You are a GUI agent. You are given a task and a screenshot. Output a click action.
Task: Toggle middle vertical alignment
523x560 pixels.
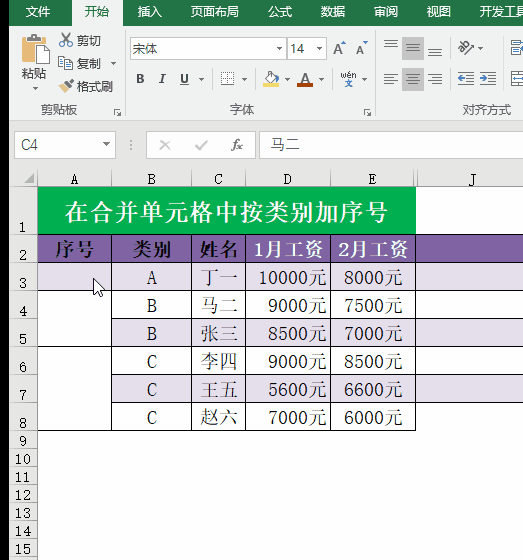point(413,48)
